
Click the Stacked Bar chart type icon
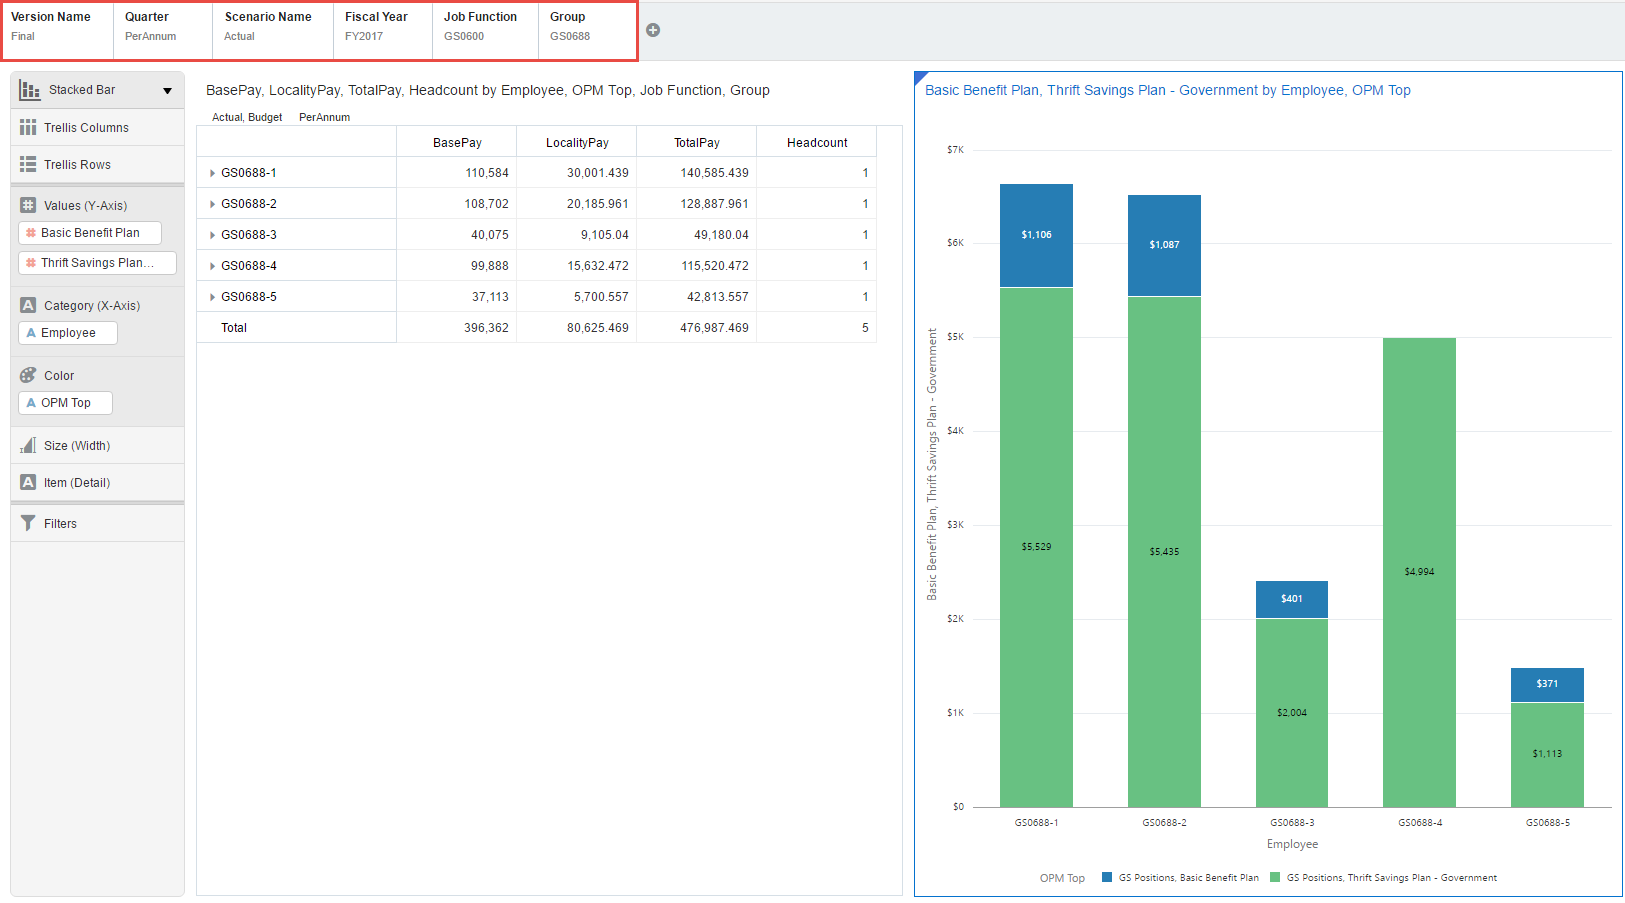(30, 90)
